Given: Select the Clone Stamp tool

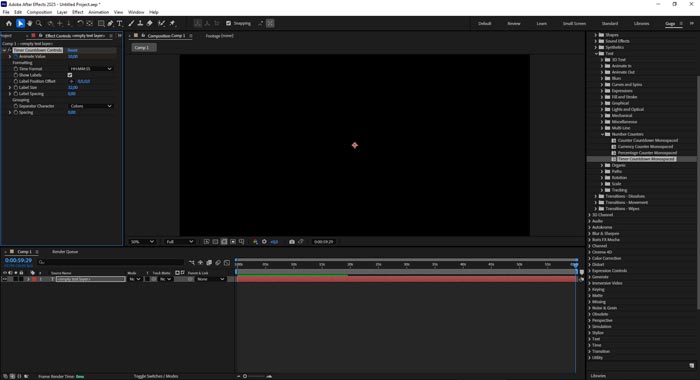Looking at the screenshot, I should [140, 23].
